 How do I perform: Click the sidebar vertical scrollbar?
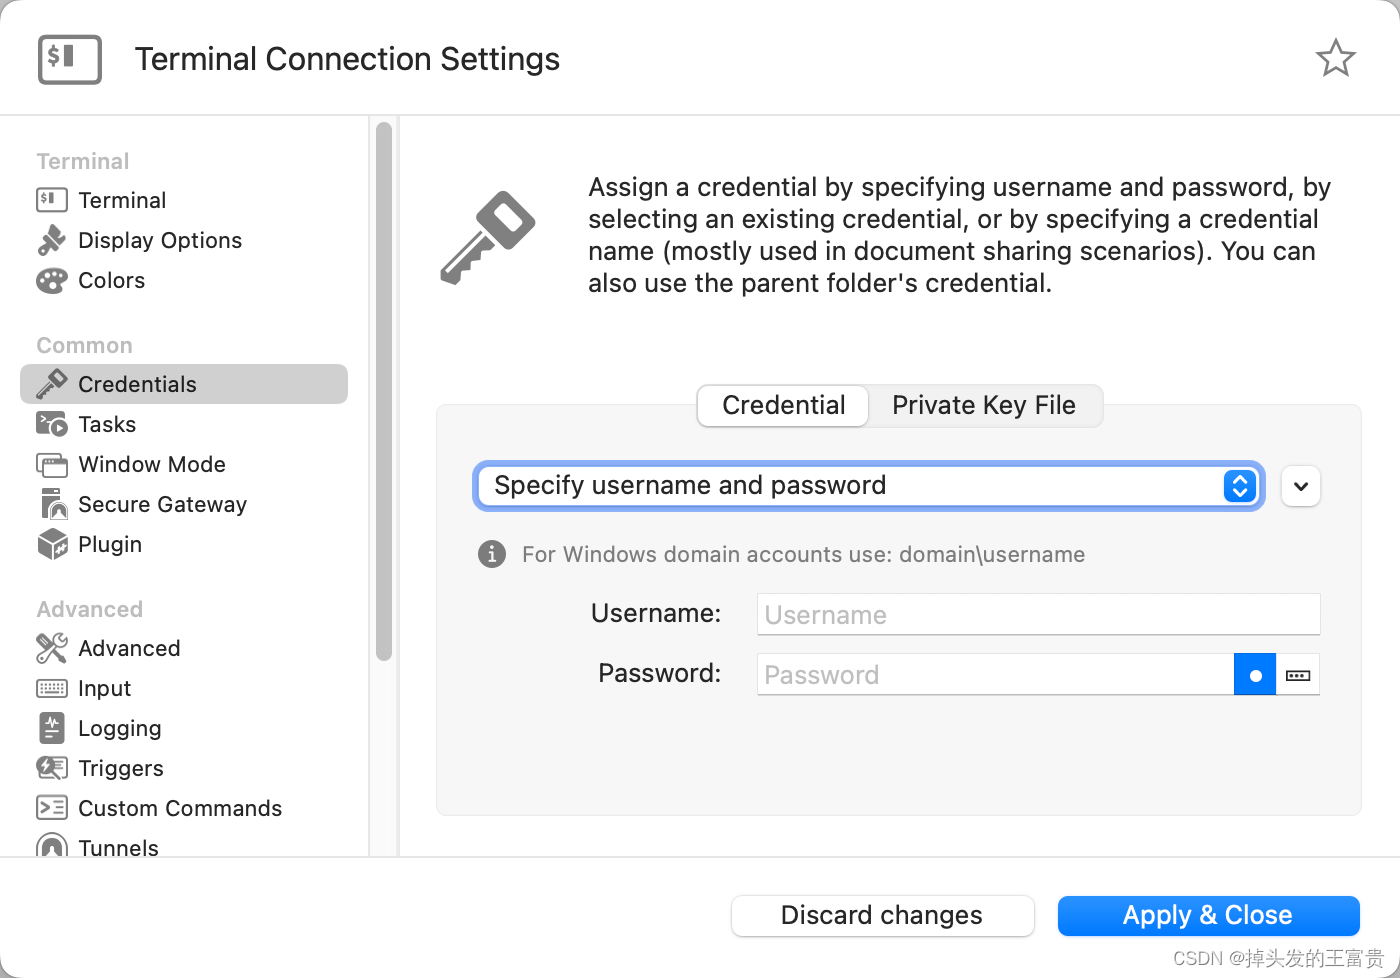(384, 390)
